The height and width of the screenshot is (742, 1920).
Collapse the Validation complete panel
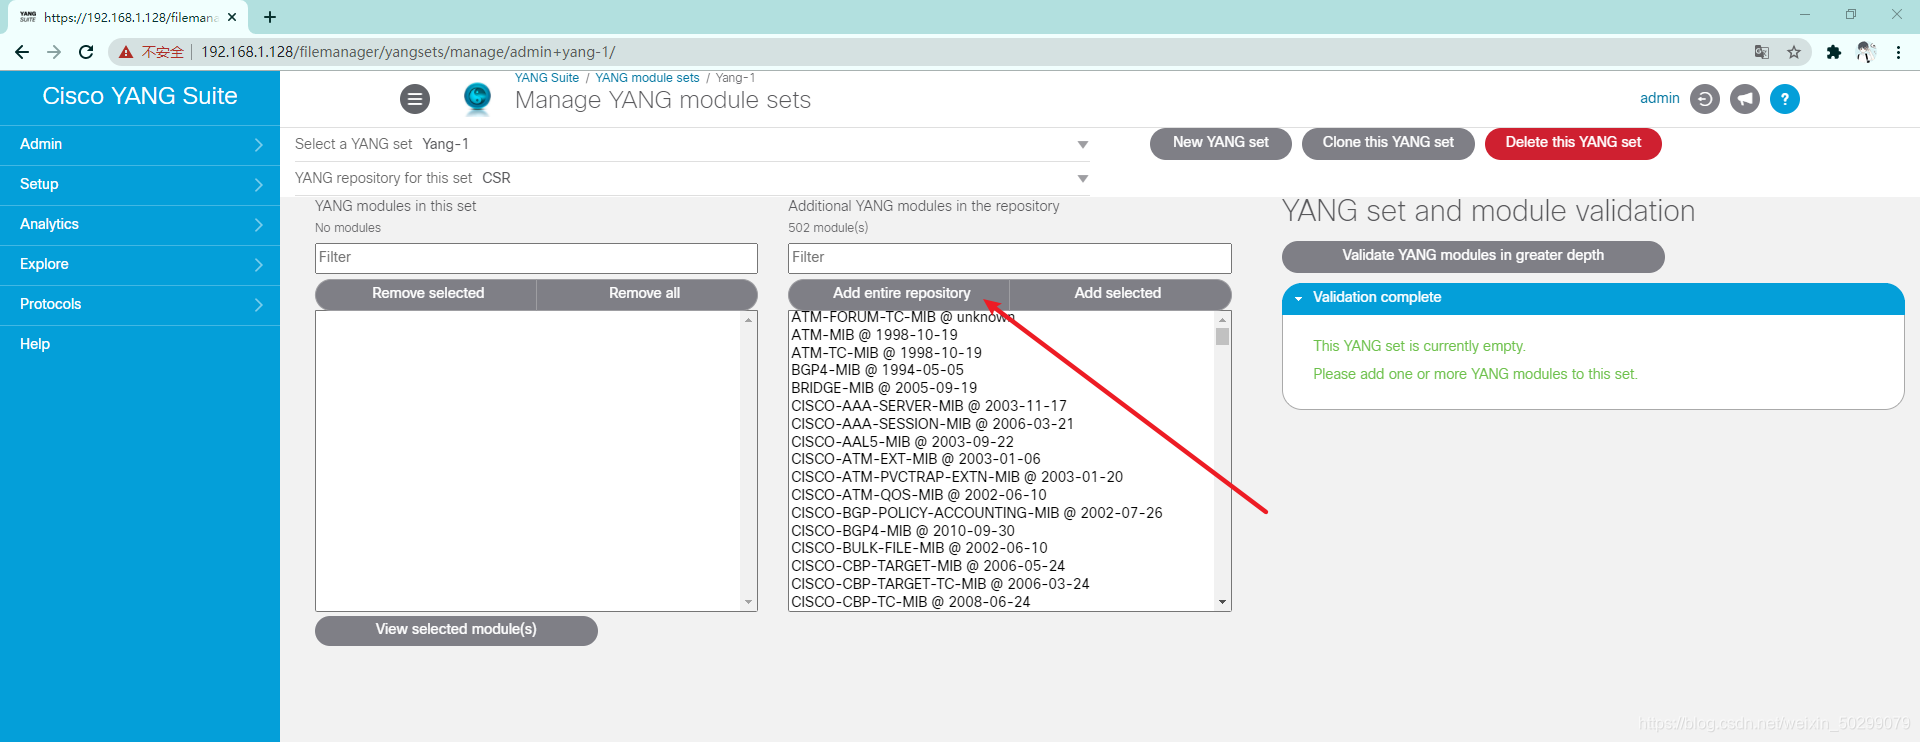click(x=1593, y=298)
